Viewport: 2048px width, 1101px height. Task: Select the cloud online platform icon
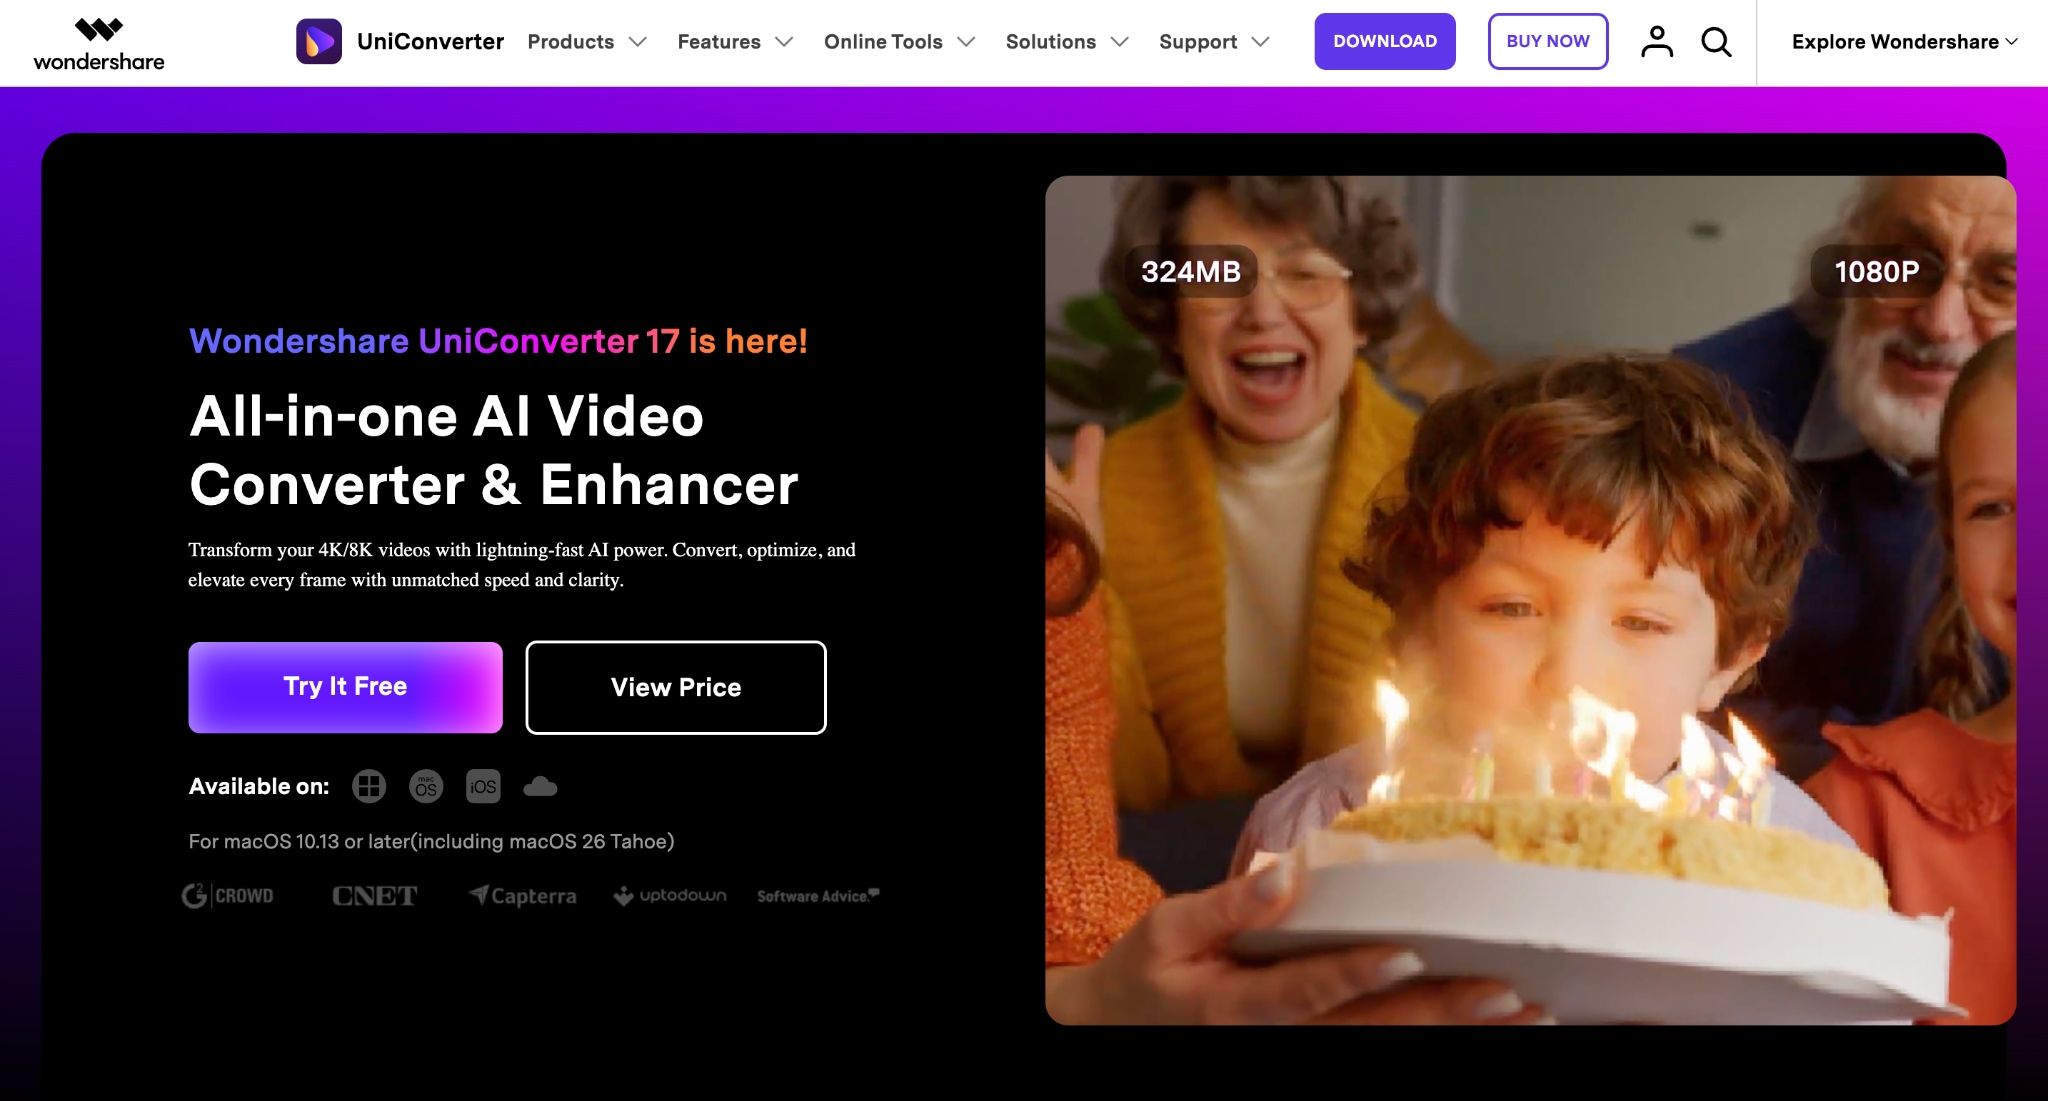point(540,787)
